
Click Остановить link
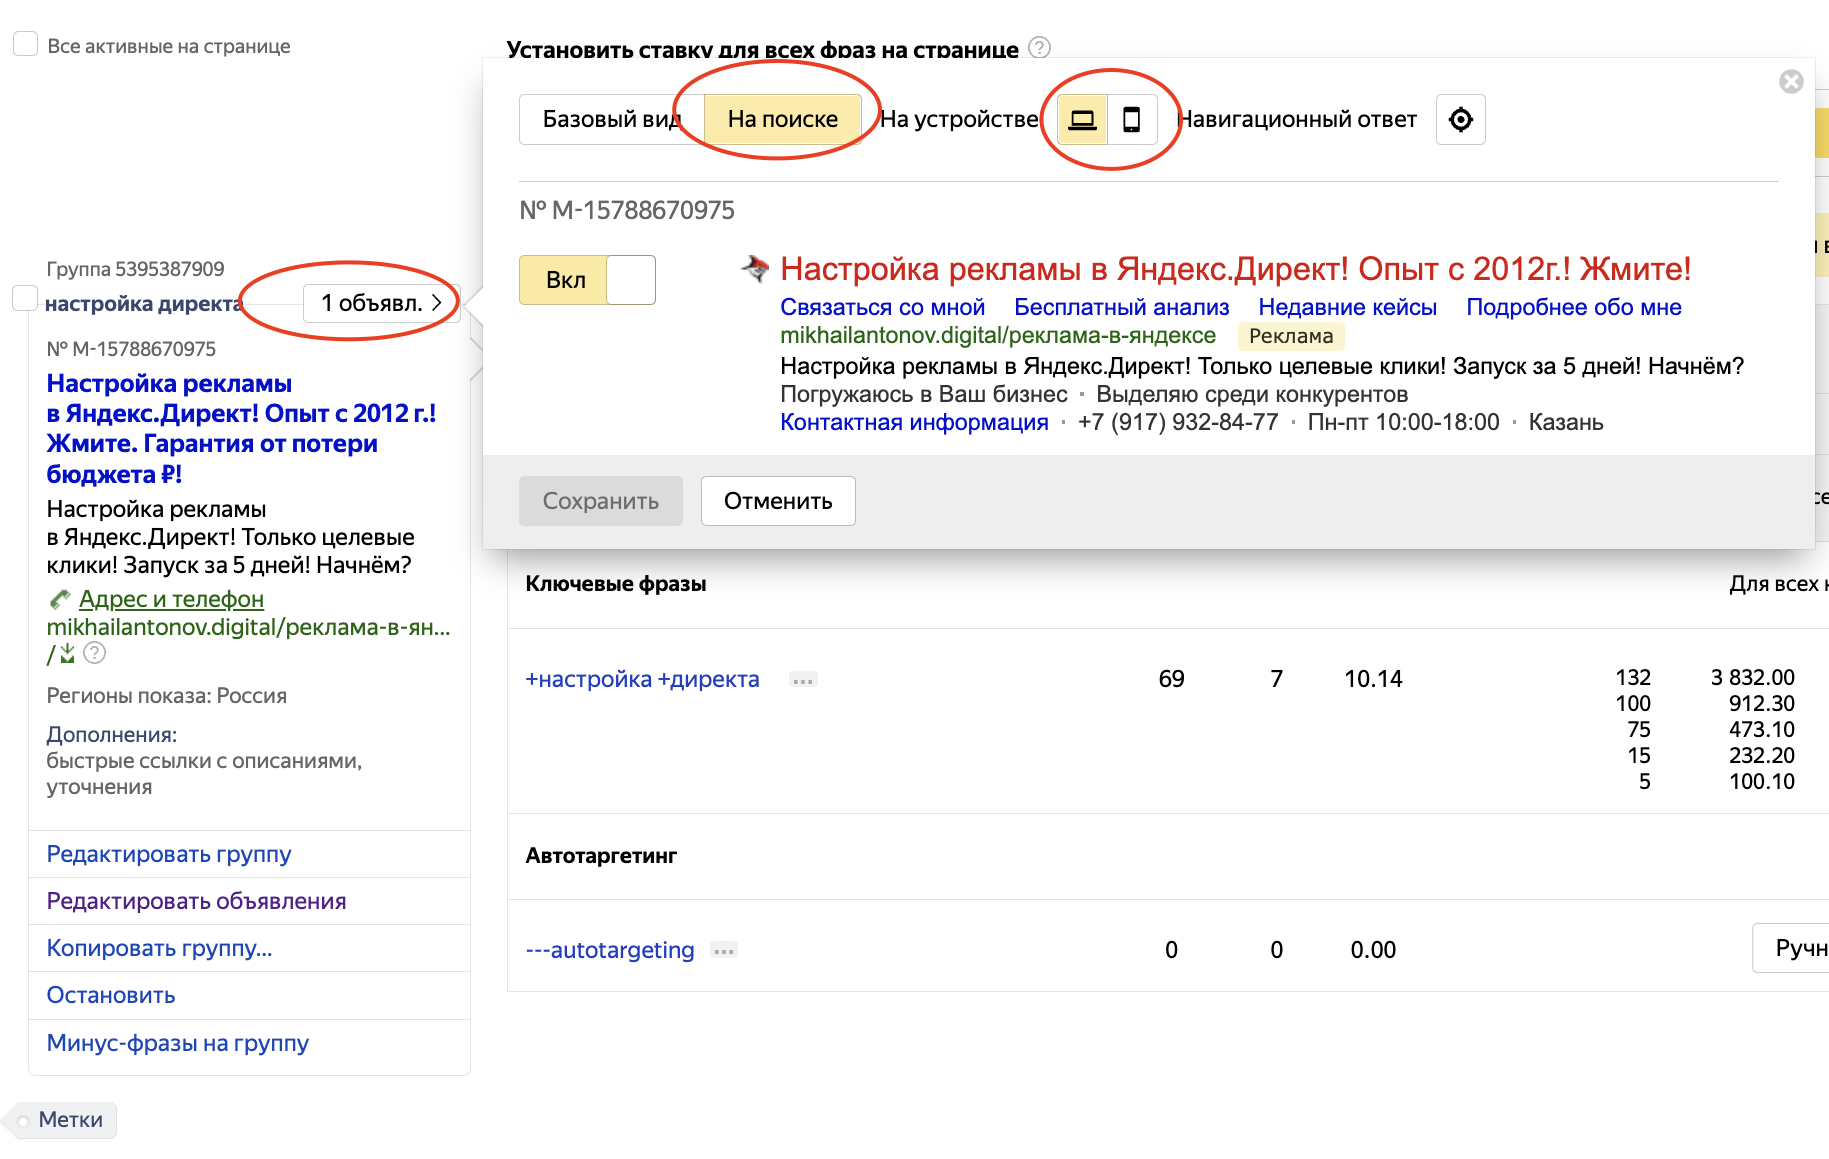coord(111,995)
